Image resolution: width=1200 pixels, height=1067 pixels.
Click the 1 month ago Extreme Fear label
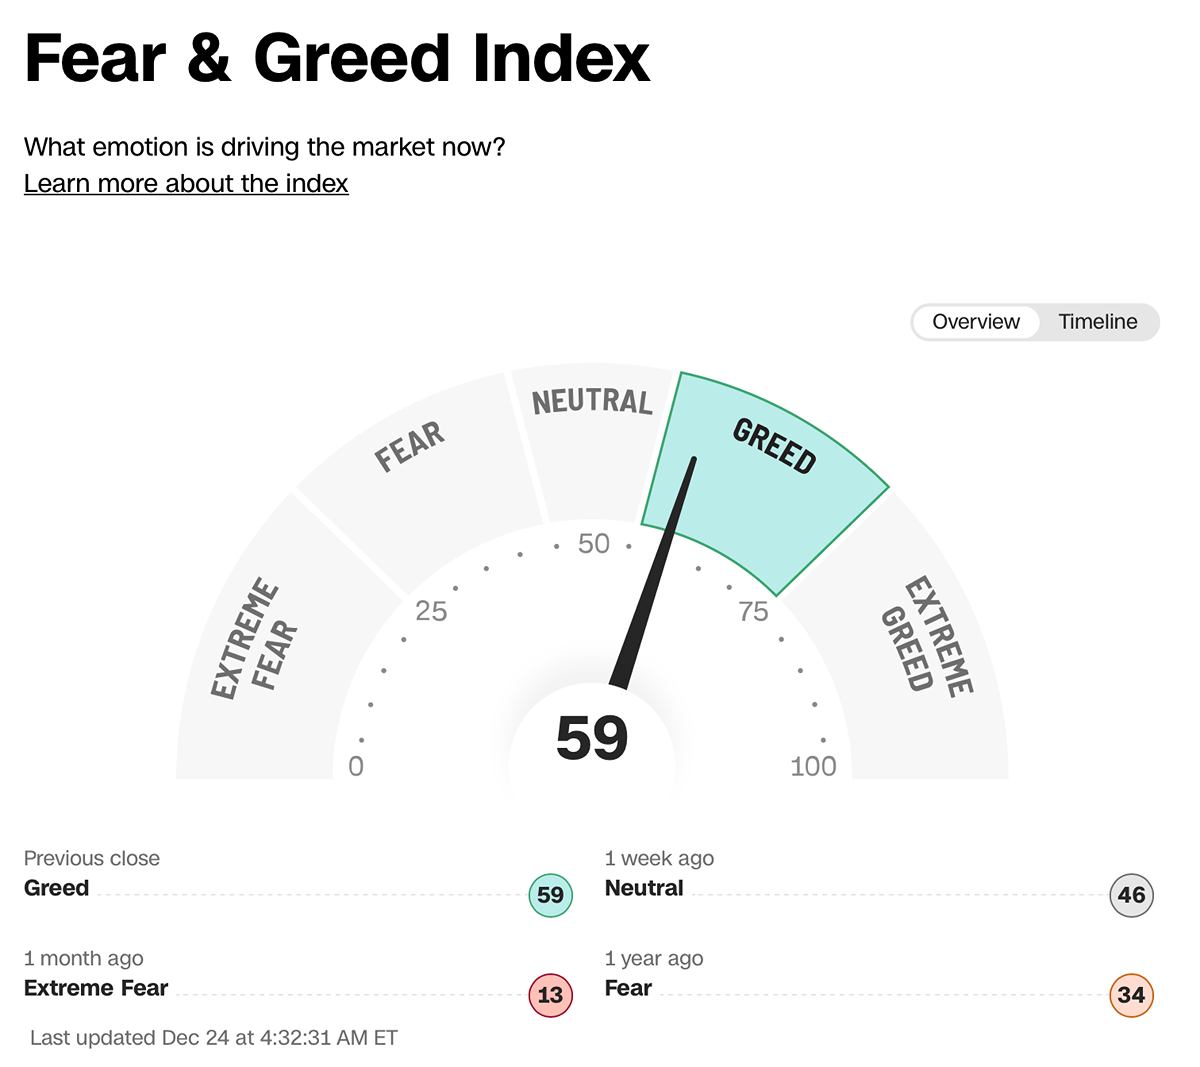[96, 988]
